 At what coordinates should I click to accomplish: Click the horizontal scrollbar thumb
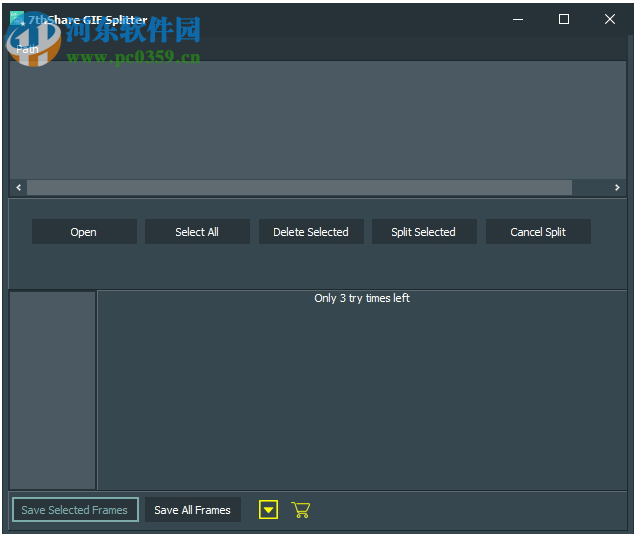pyautogui.click(x=299, y=187)
